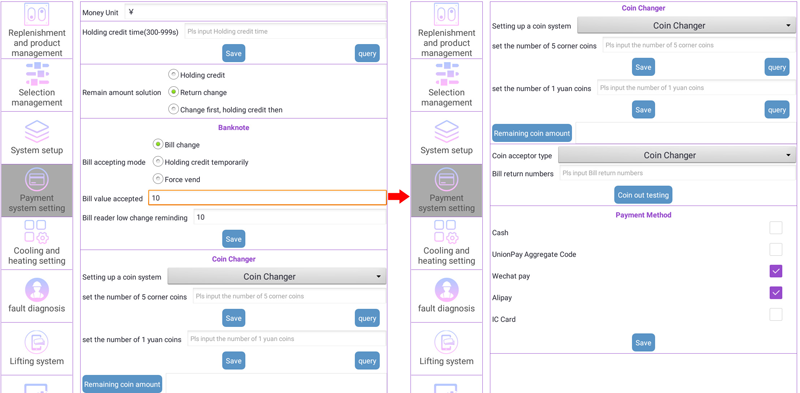
Task: Click 5 corner coins input in left screen
Action: click(x=289, y=296)
